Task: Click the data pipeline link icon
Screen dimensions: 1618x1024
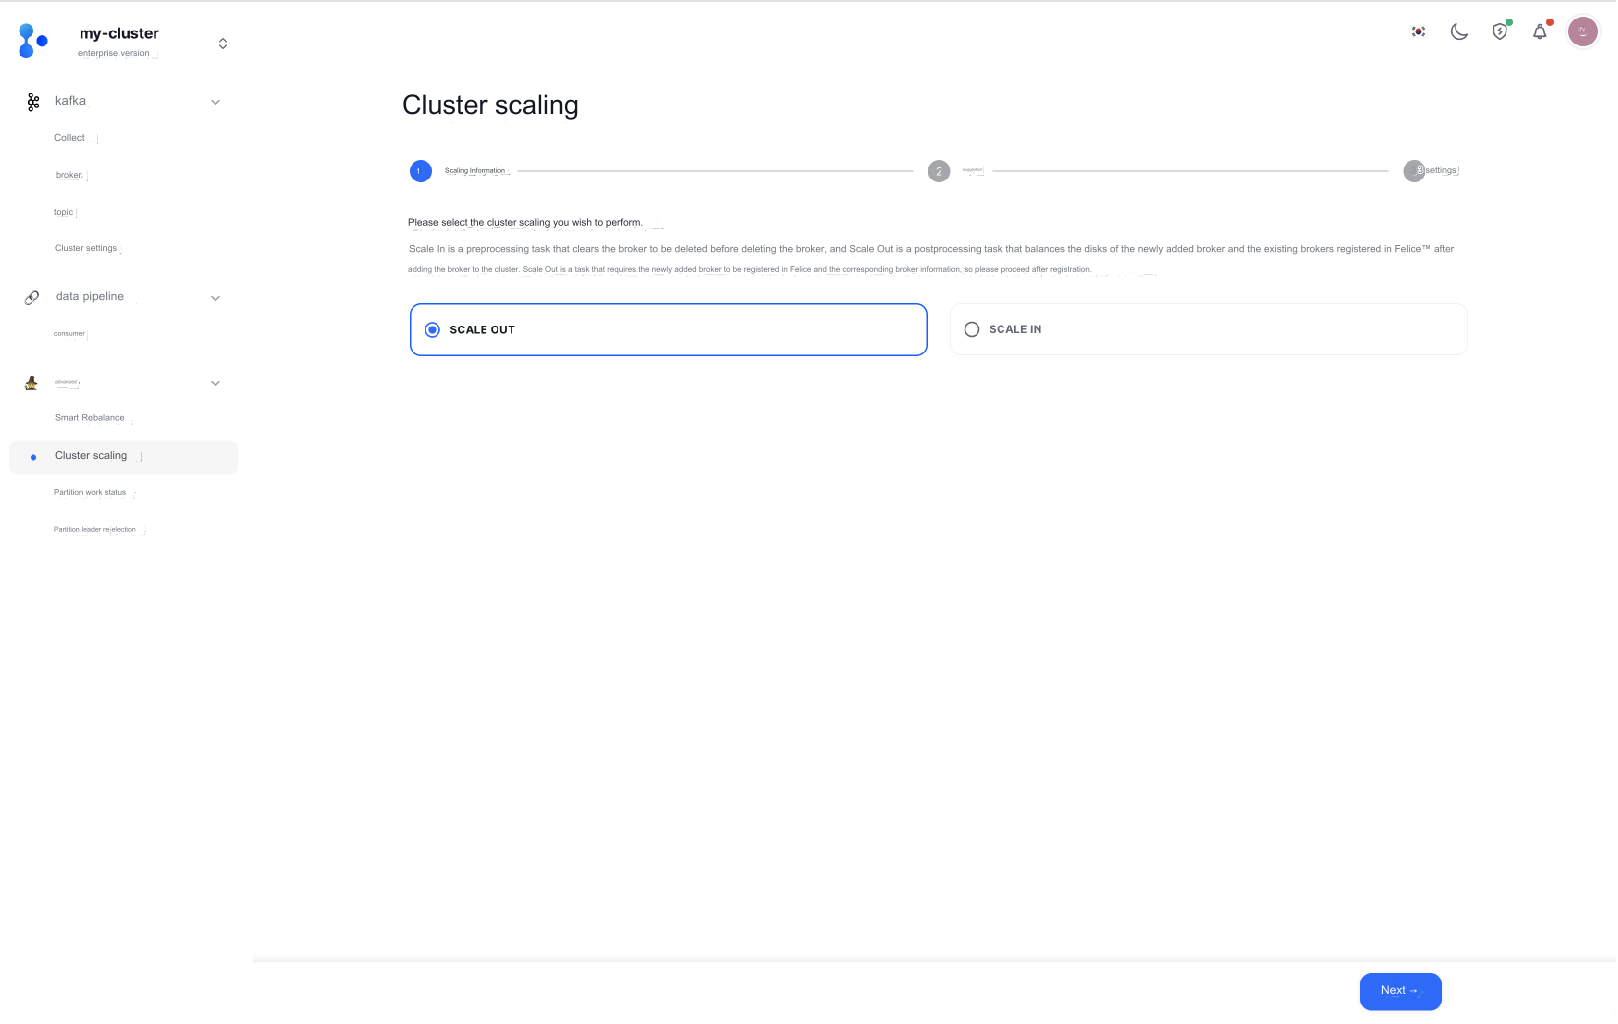Action: (x=31, y=296)
